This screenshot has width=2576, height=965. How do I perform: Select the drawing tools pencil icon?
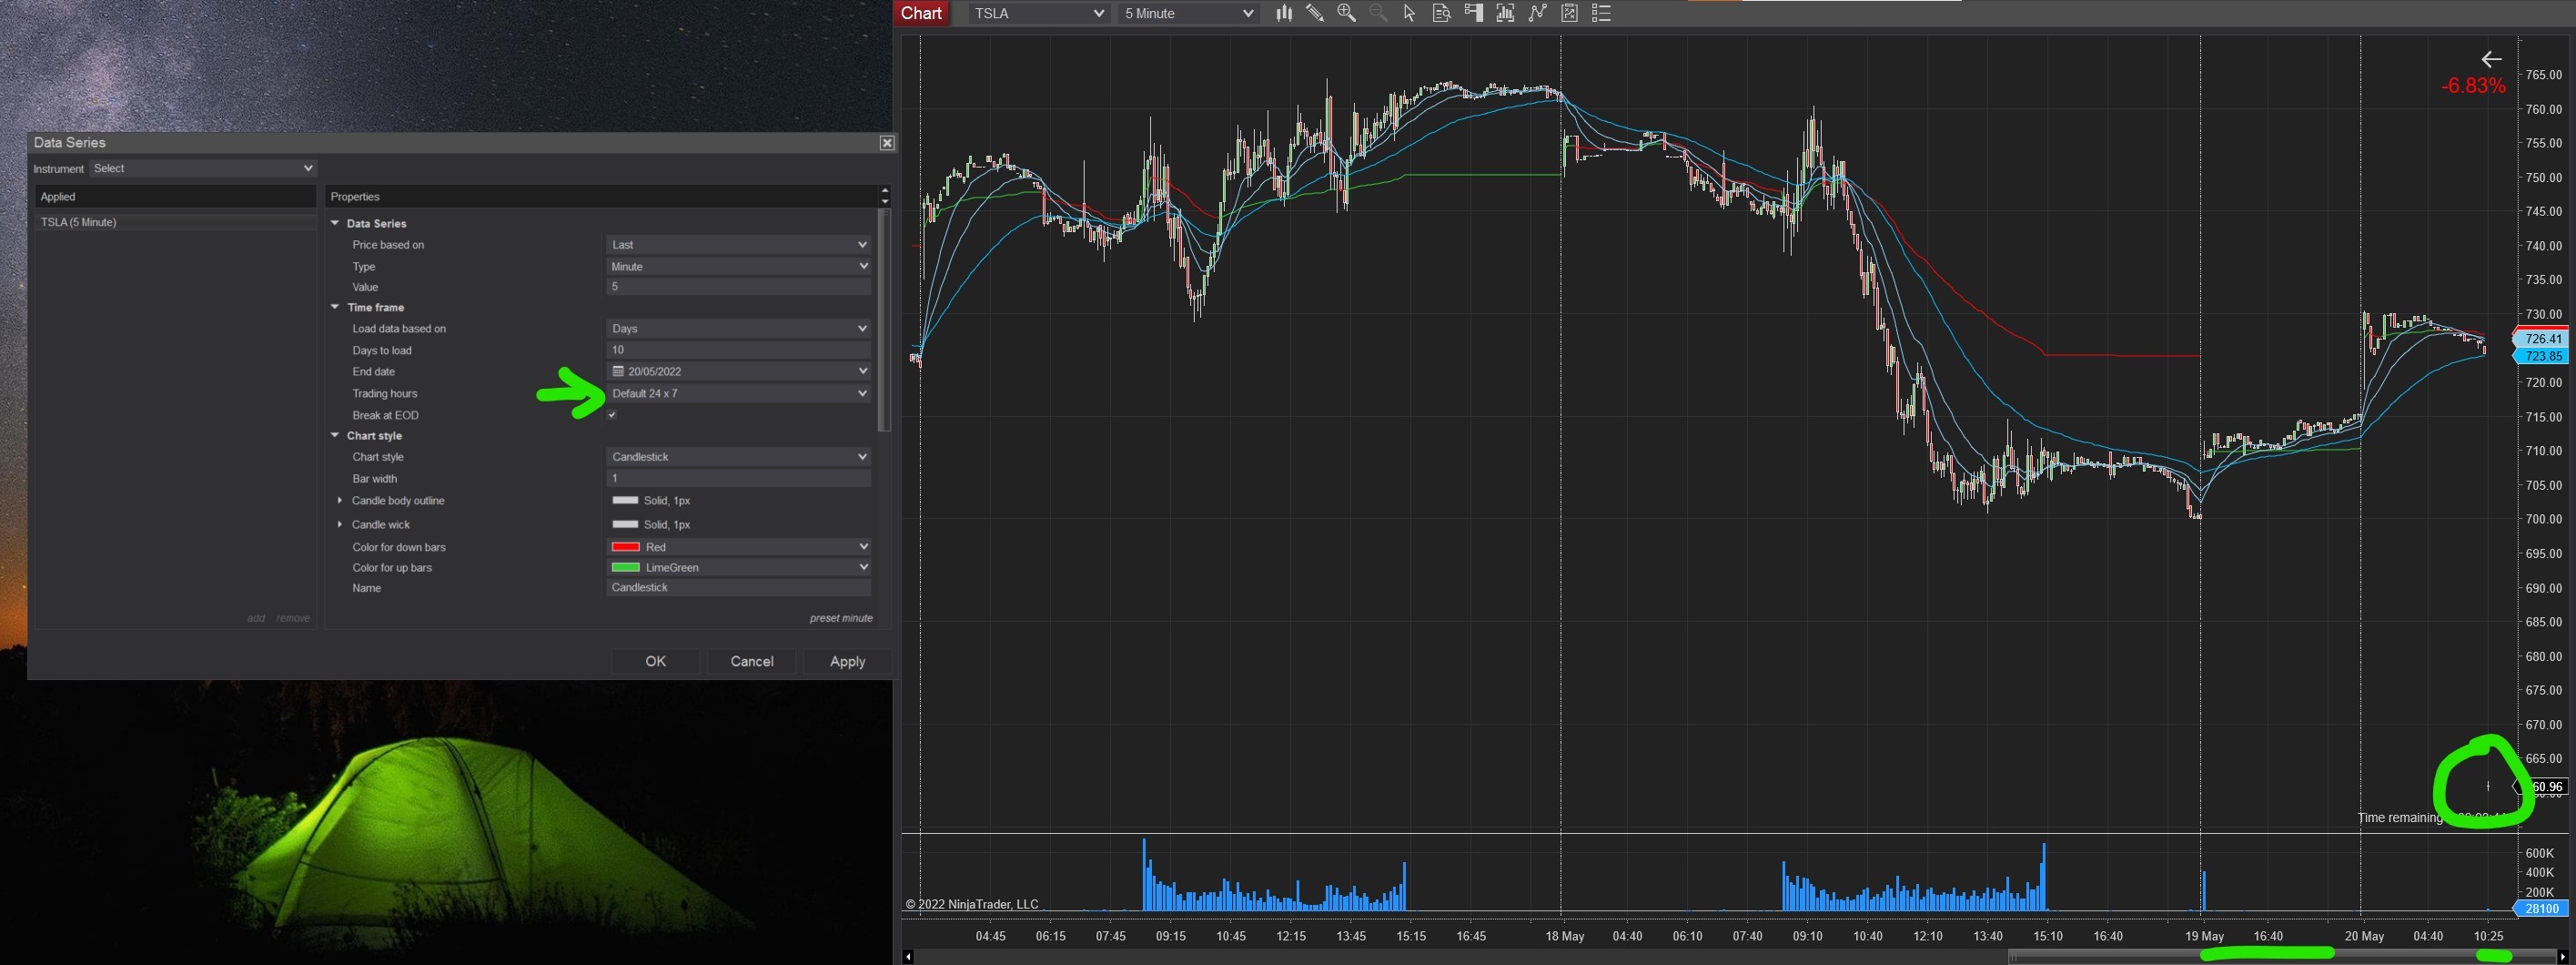pos(1315,13)
